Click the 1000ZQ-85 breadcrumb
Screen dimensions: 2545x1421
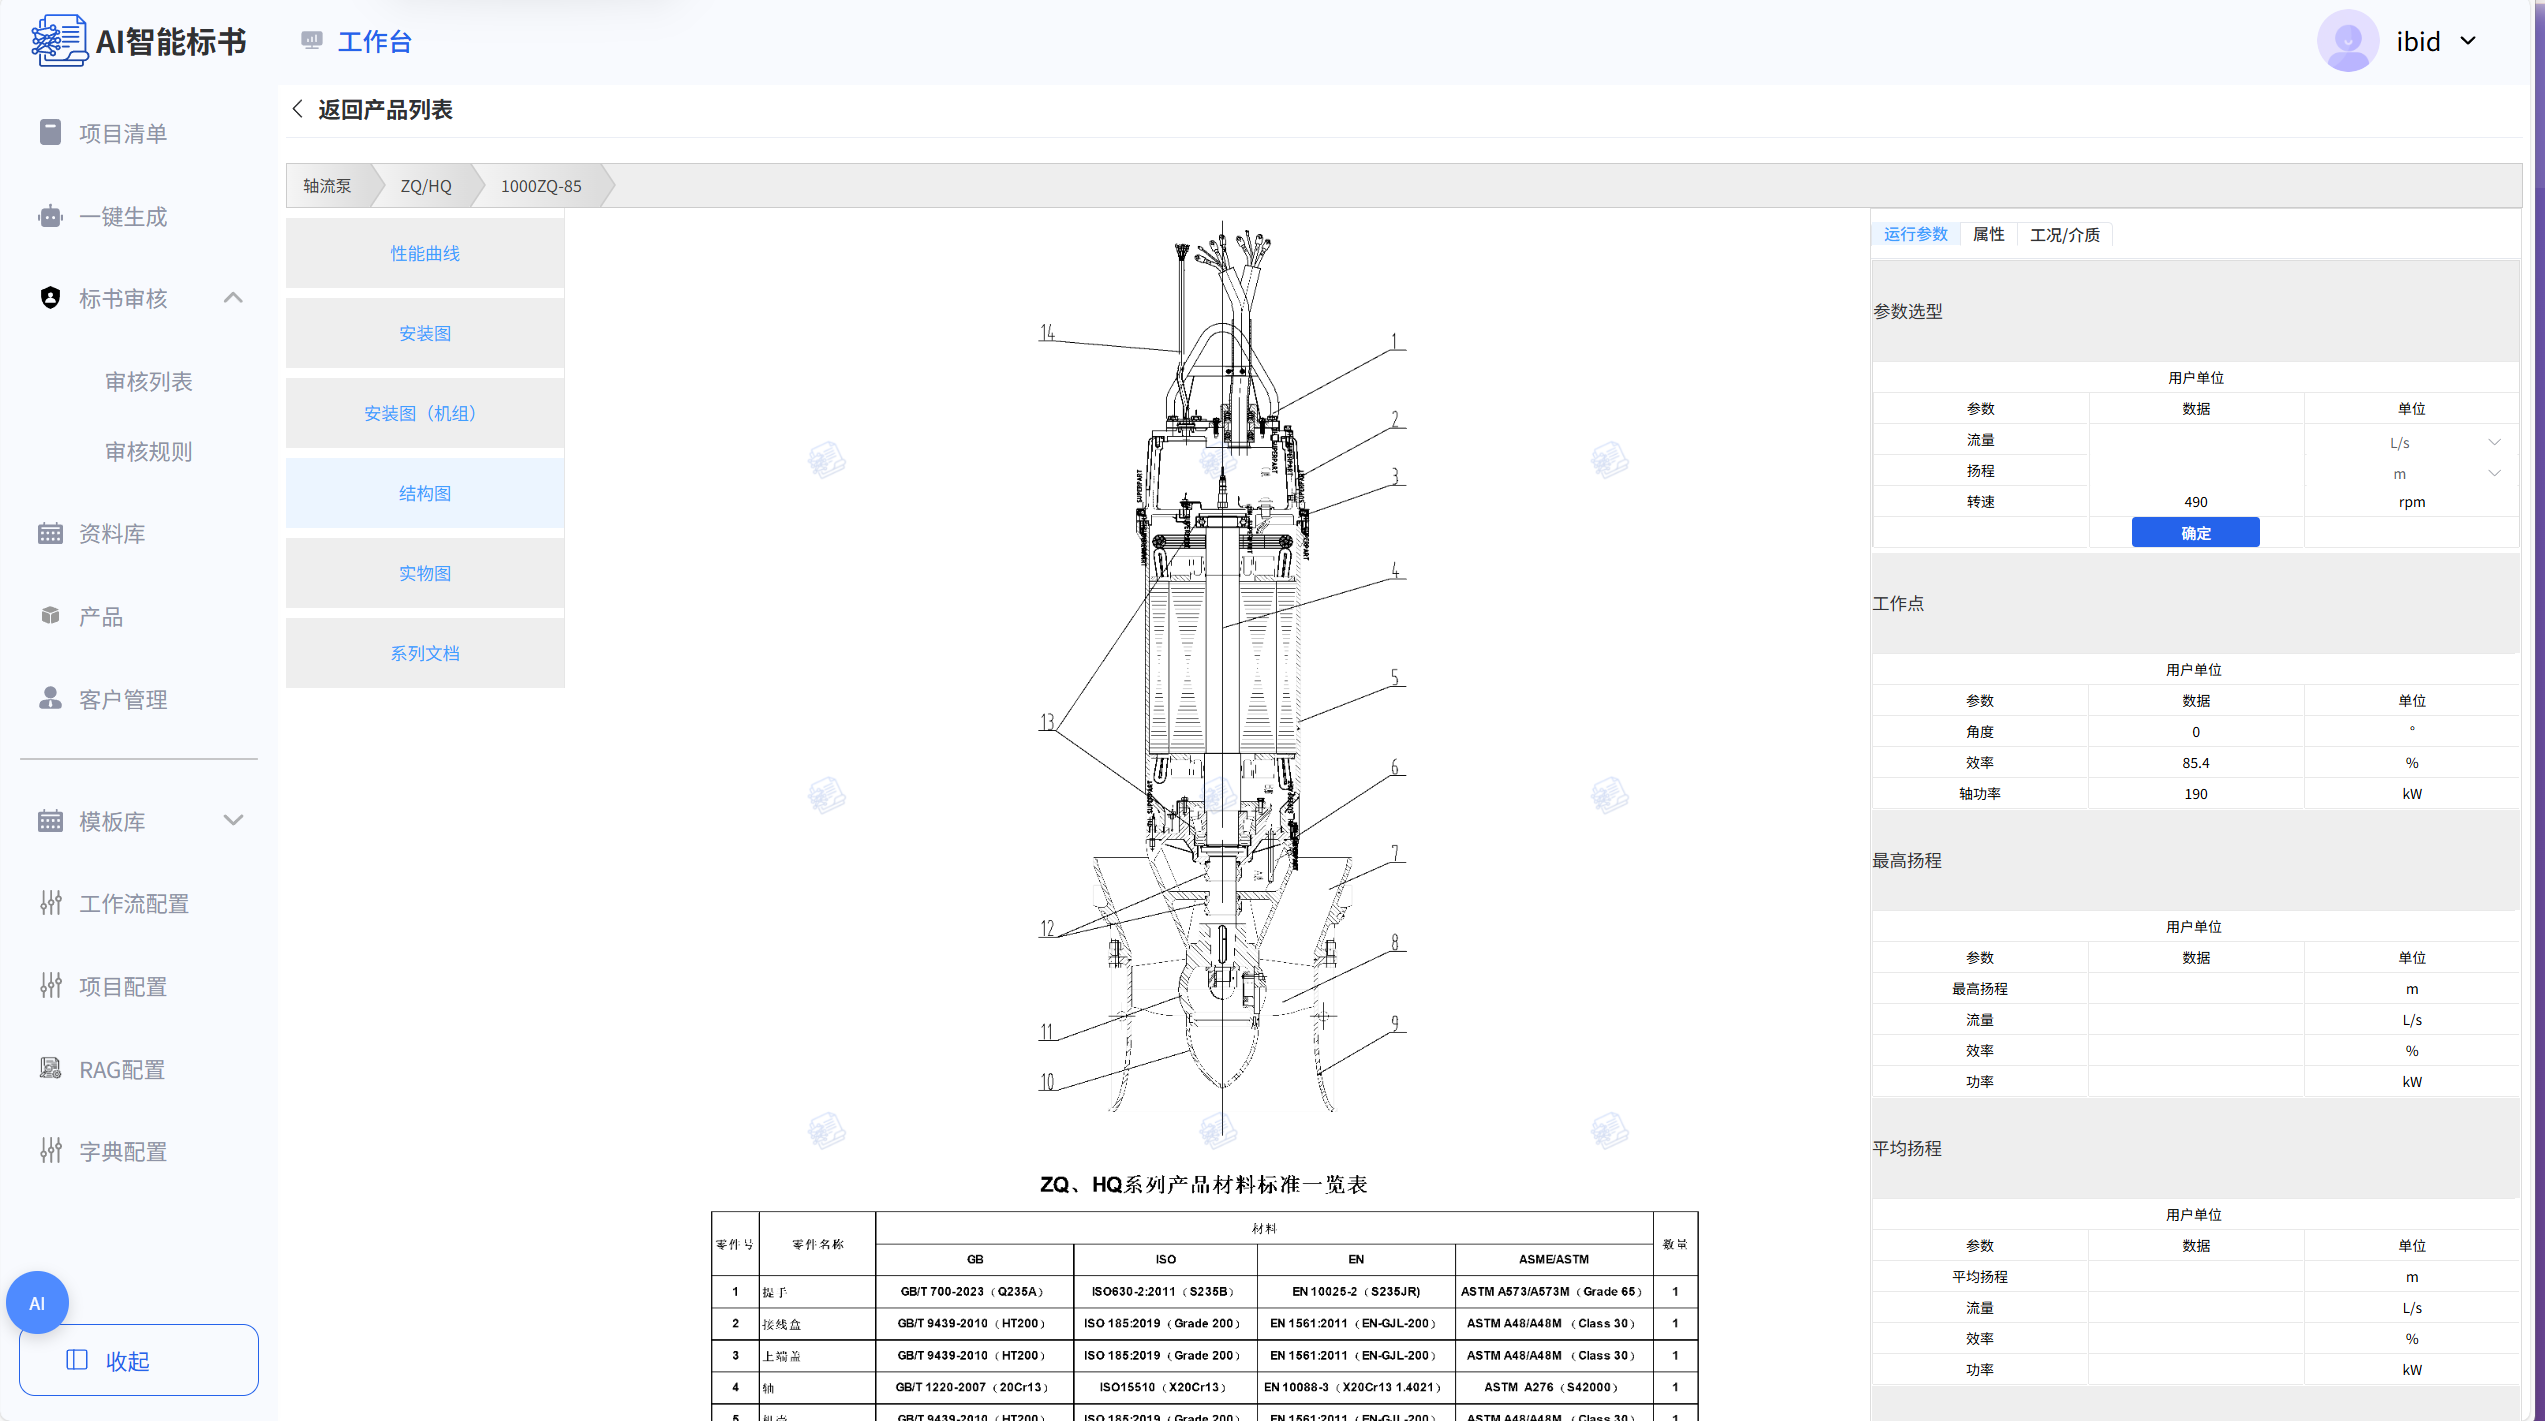coord(541,186)
